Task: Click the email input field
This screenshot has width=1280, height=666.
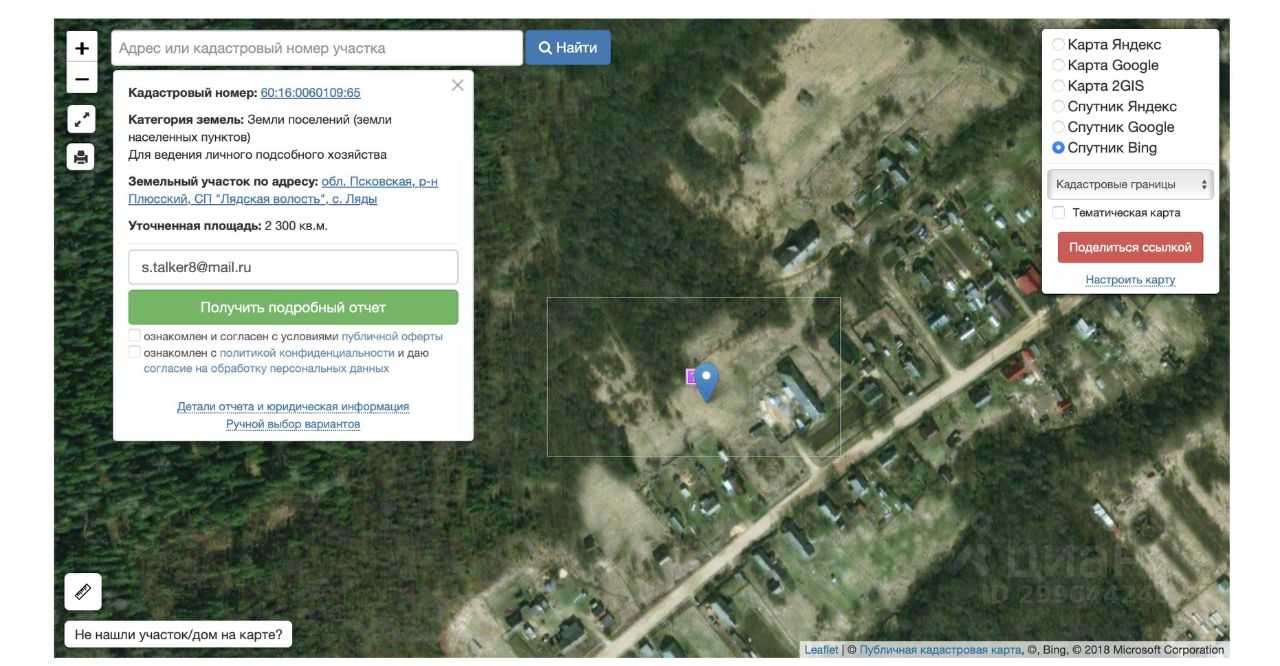Action: tap(293, 267)
